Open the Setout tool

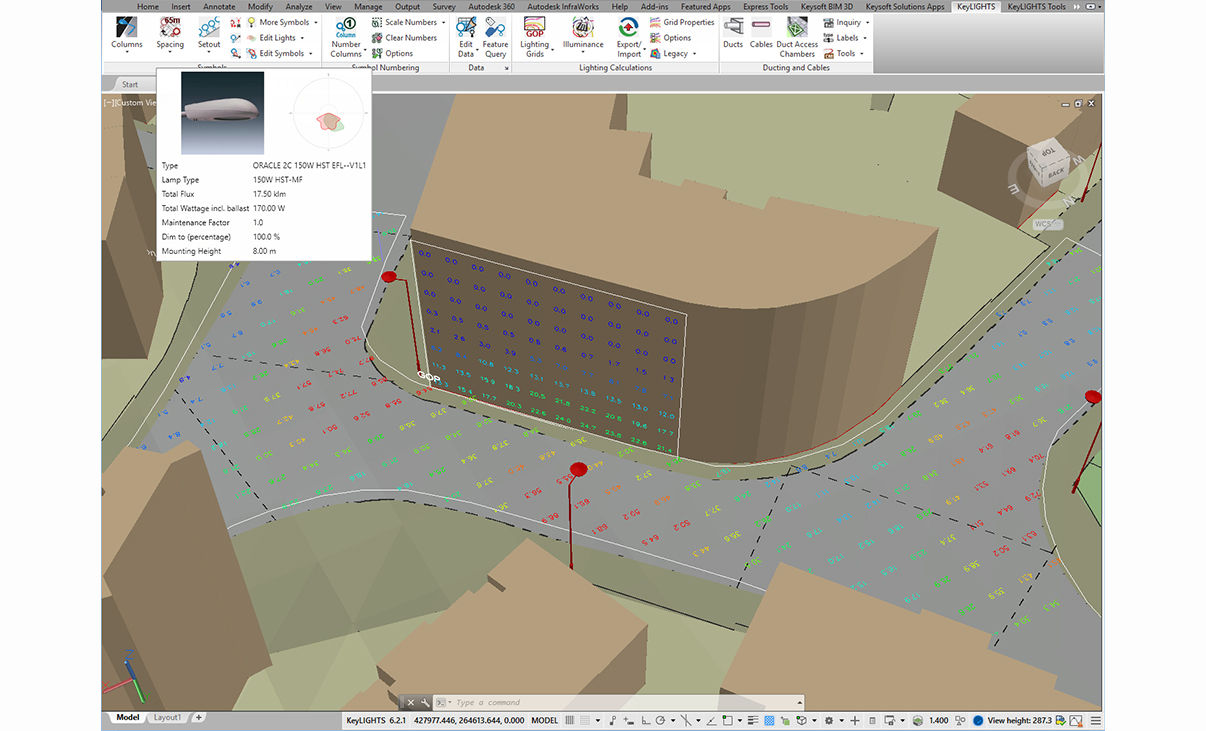[x=209, y=28]
